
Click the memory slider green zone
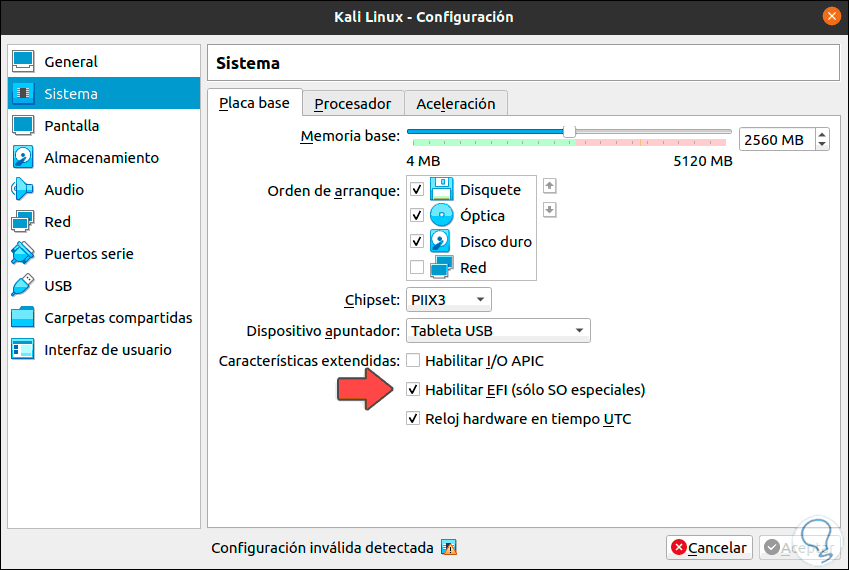493,142
